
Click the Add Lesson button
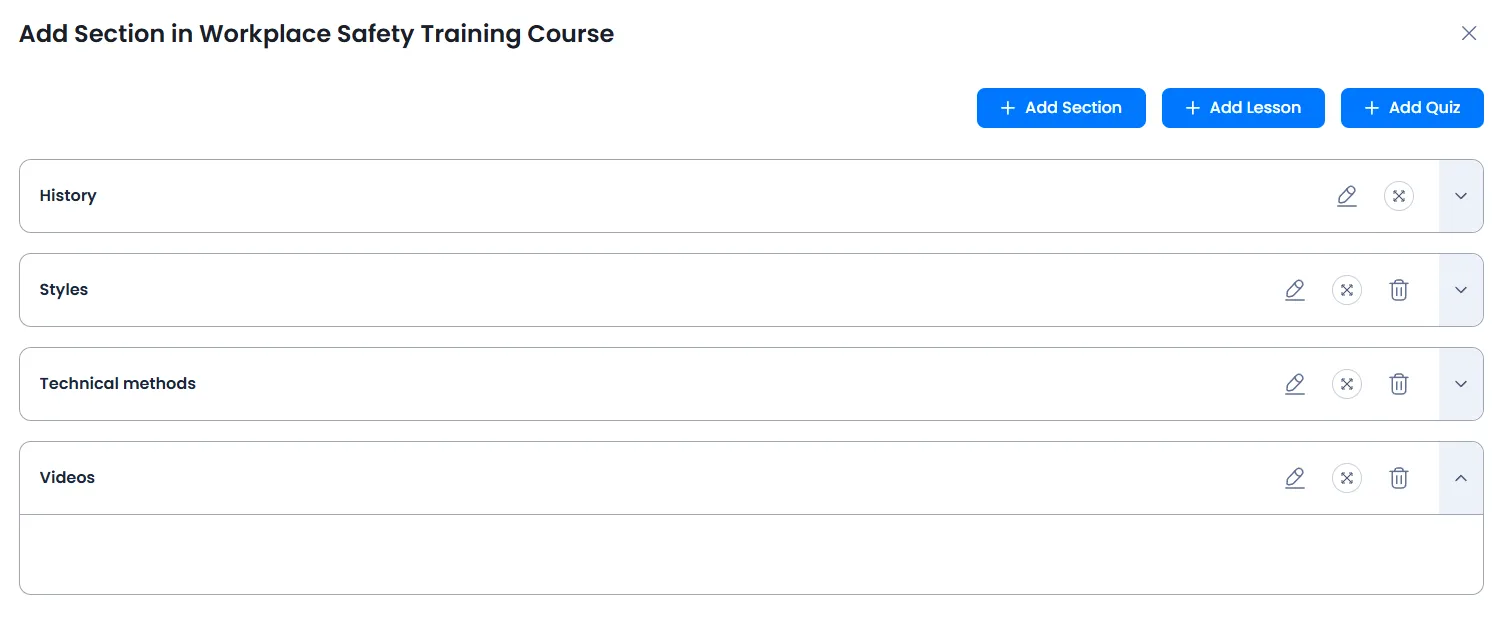click(x=1243, y=108)
